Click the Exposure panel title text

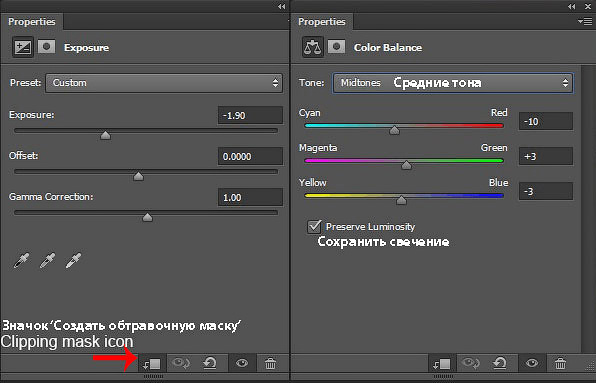[x=86, y=47]
